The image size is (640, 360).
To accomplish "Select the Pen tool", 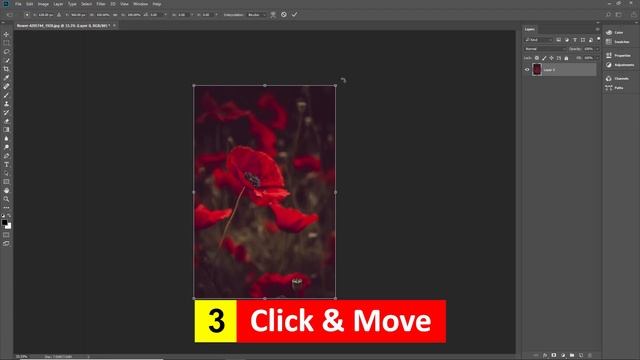I will [6, 156].
